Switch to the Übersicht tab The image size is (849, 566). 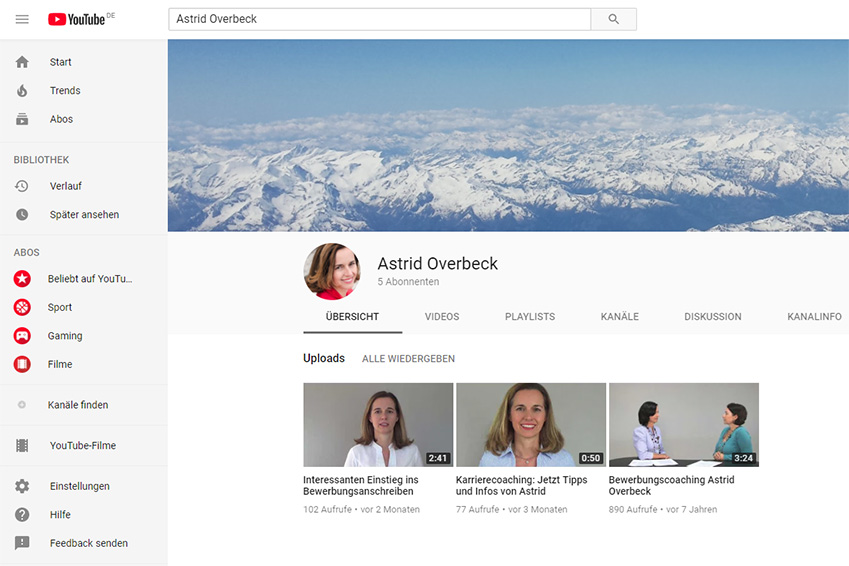coord(352,317)
